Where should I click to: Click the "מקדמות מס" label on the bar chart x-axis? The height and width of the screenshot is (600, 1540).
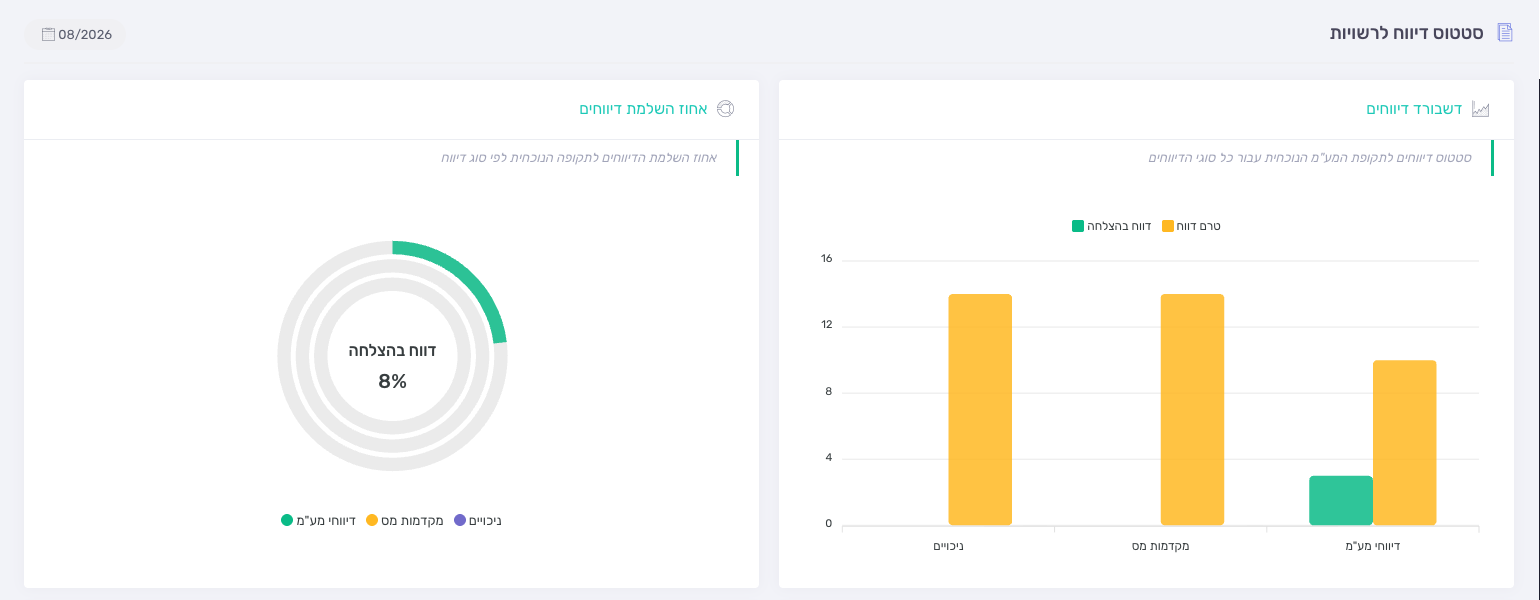1161,546
